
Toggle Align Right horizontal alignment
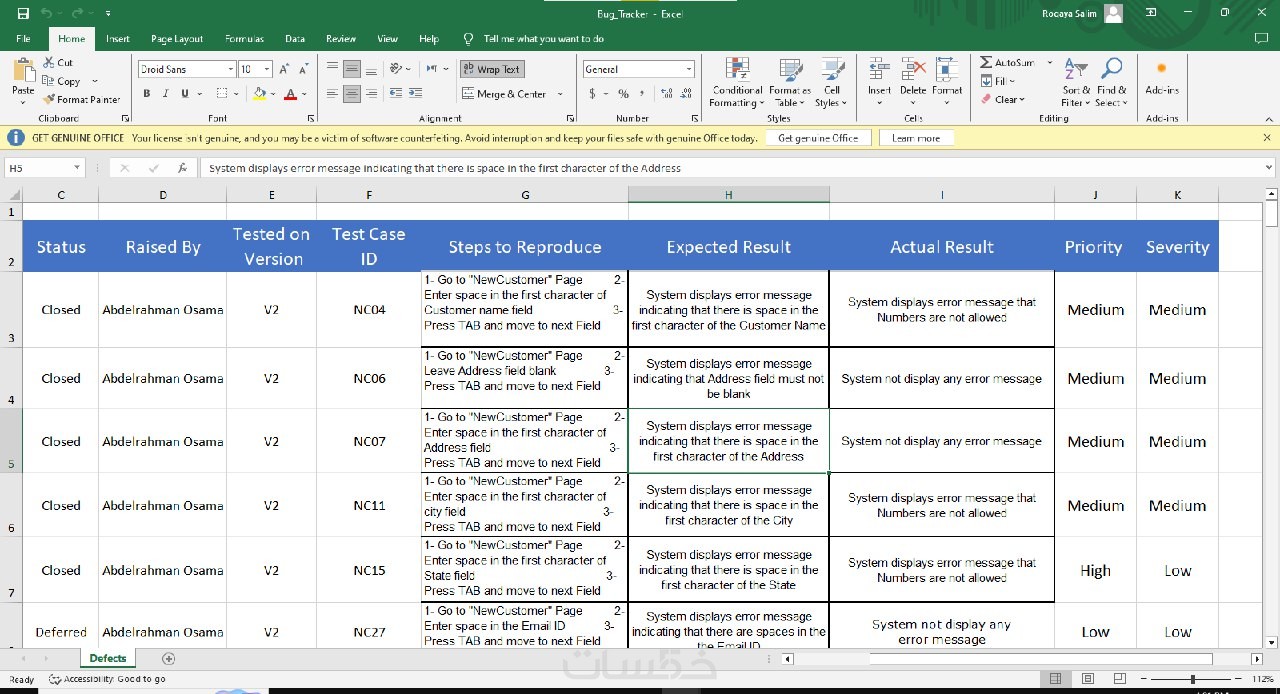371,94
